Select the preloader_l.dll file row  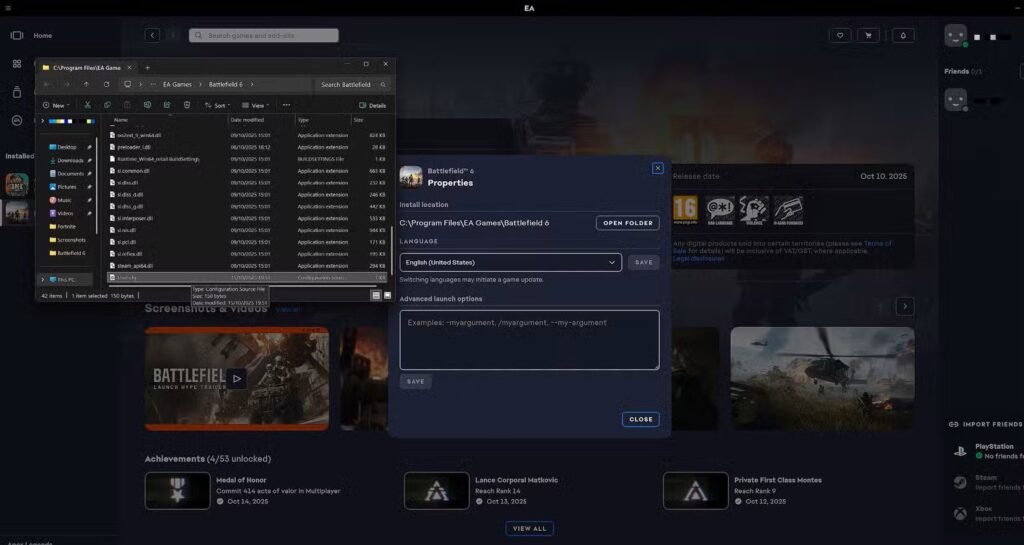click(x=248, y=147)
